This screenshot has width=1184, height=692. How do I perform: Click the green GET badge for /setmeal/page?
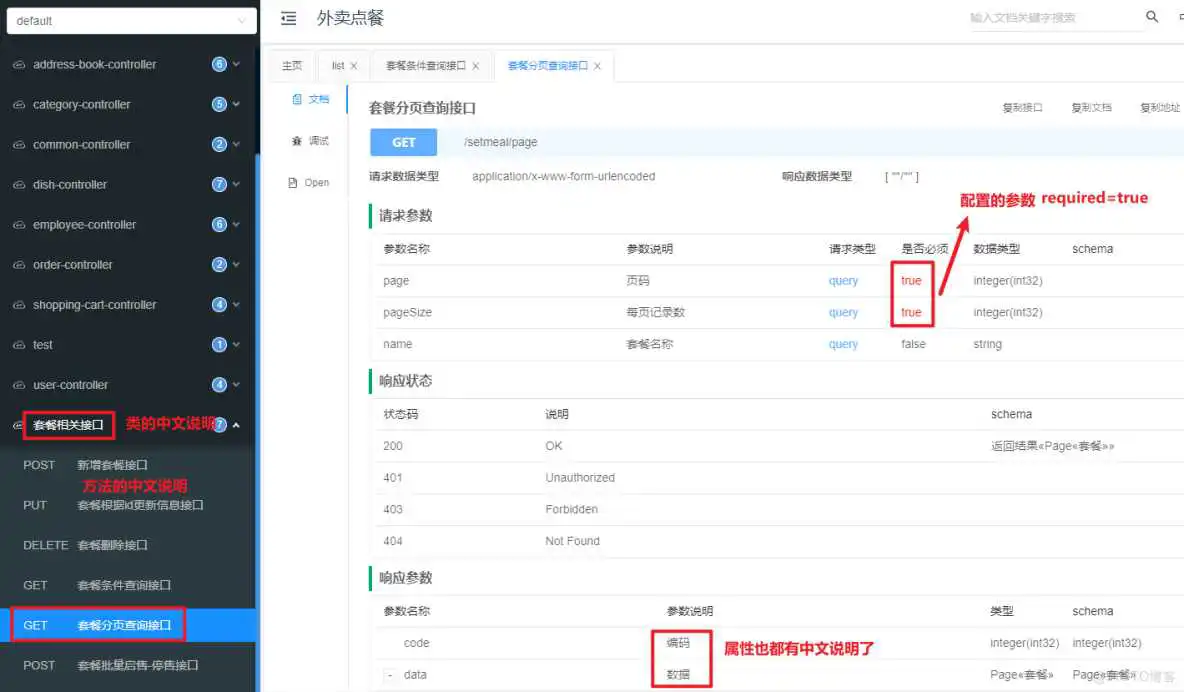403,142
